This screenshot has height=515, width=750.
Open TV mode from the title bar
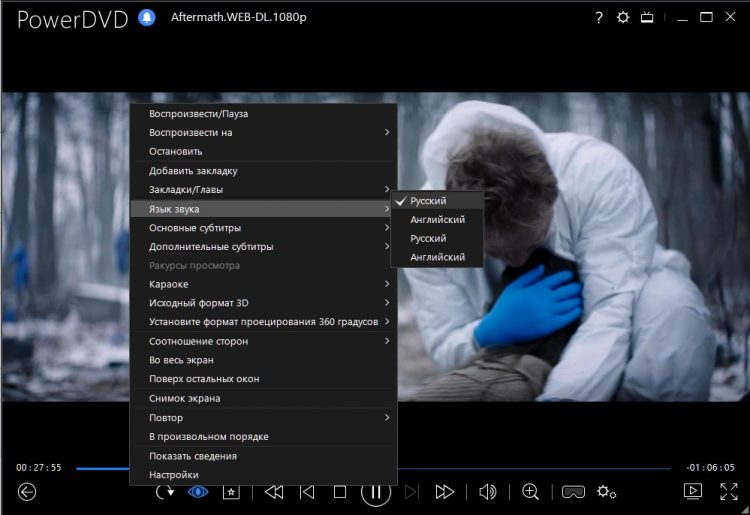(648, 18)
